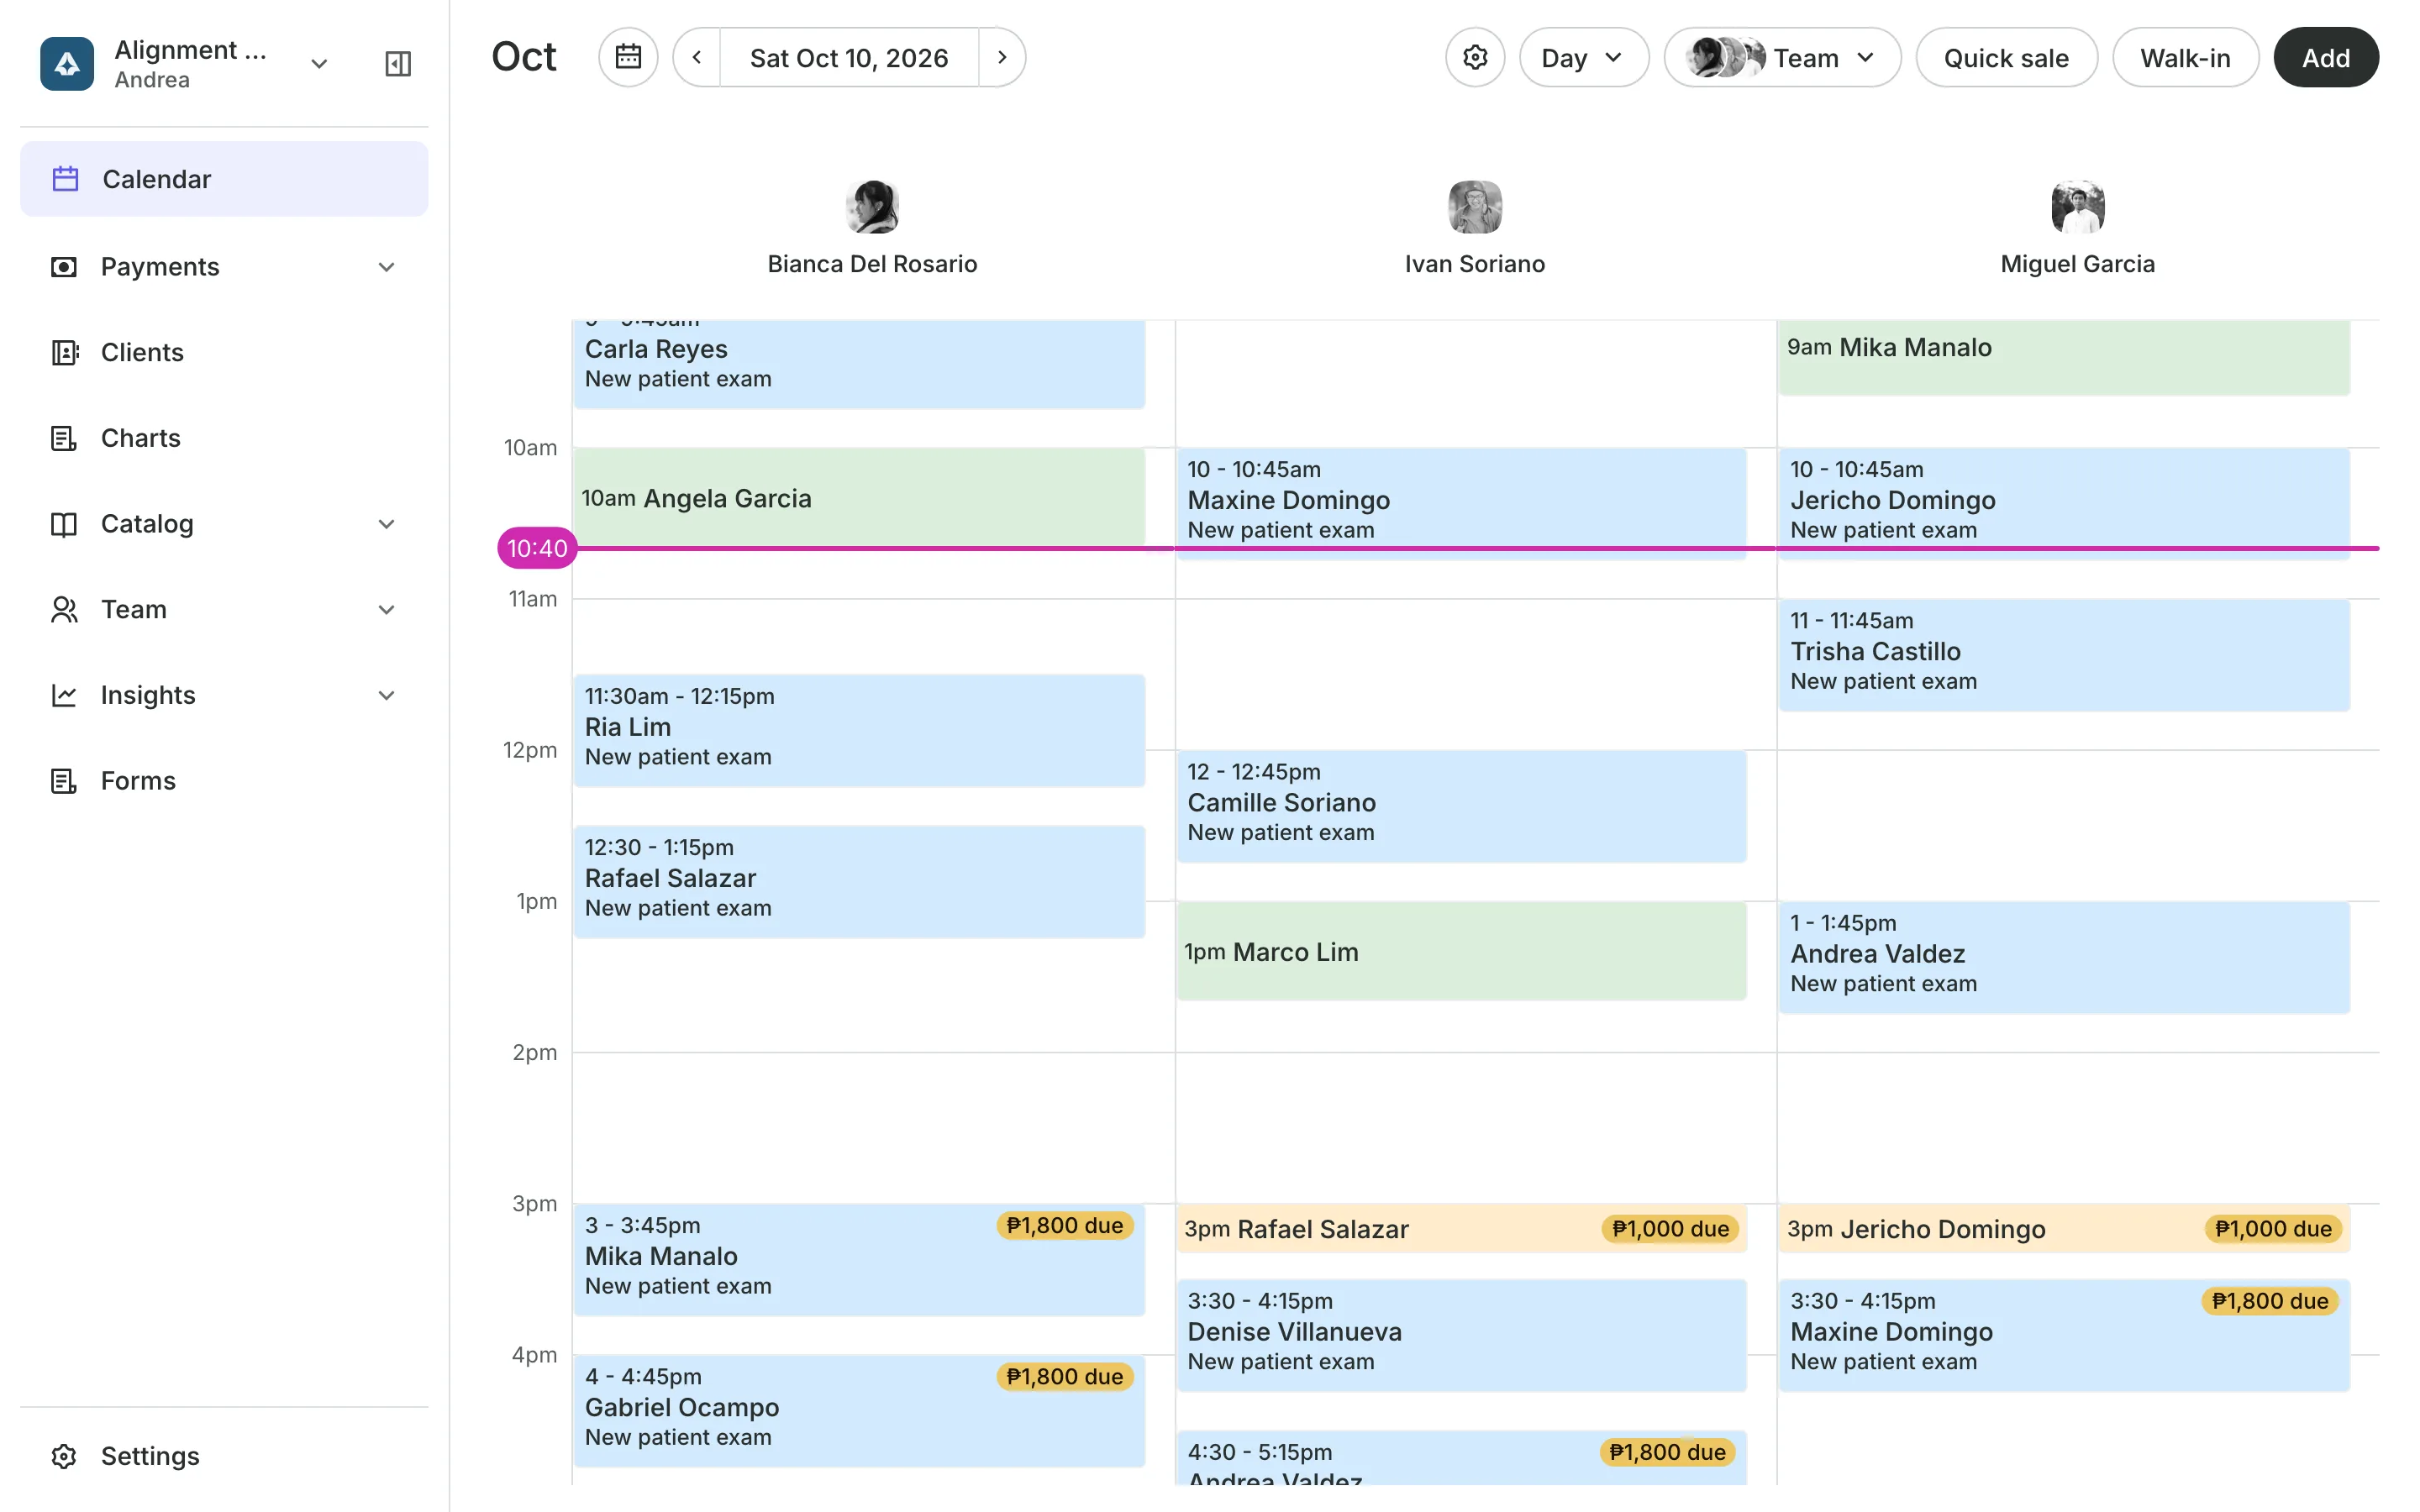Expand the Team submenu chevron
The width and height of the screenshot is (2420, 1512).
pyautogui.click(x=387, y=610)
